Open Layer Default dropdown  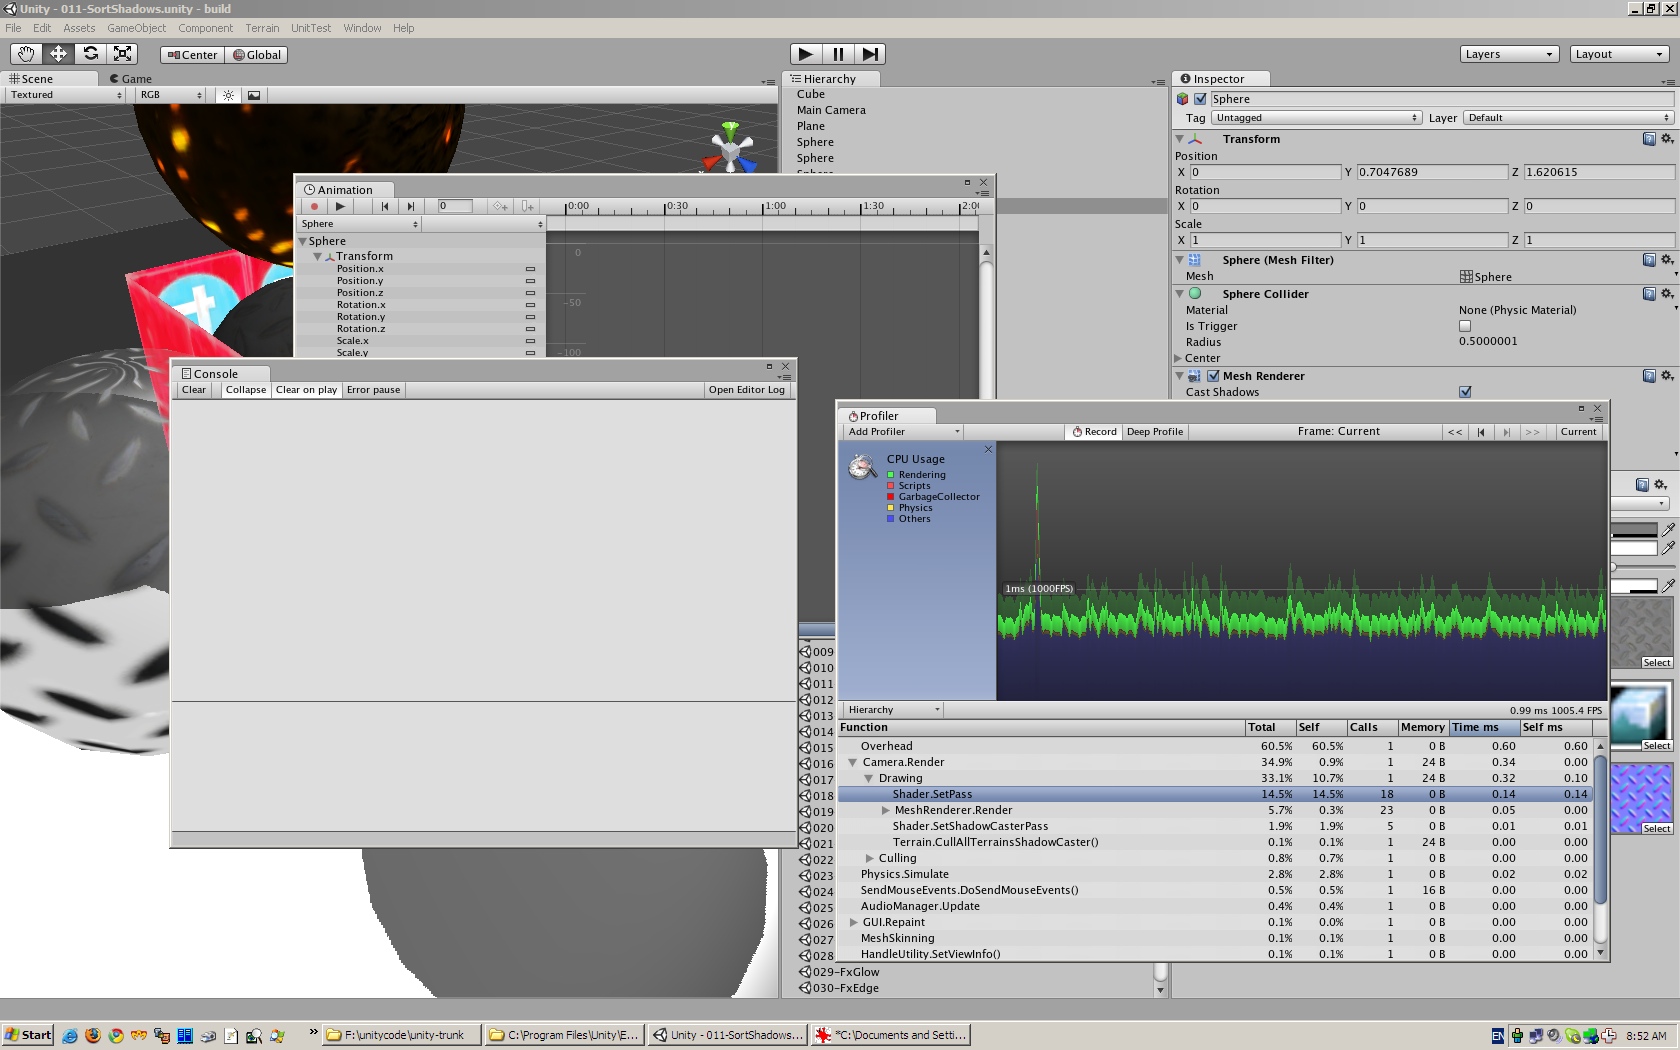[1568, 118]
